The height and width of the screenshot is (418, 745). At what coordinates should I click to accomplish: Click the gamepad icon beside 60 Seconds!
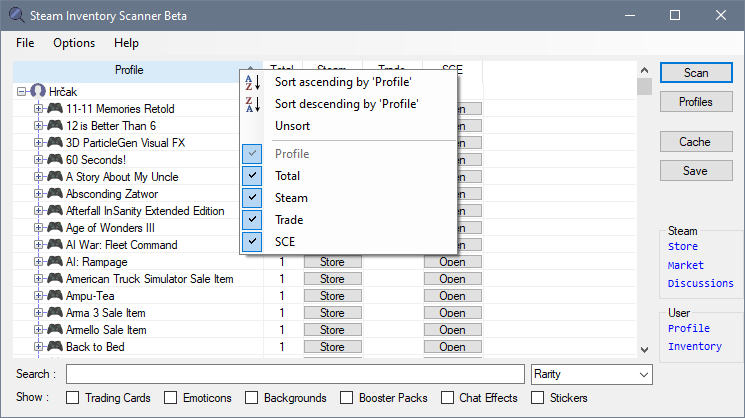(x=55, y=160)
